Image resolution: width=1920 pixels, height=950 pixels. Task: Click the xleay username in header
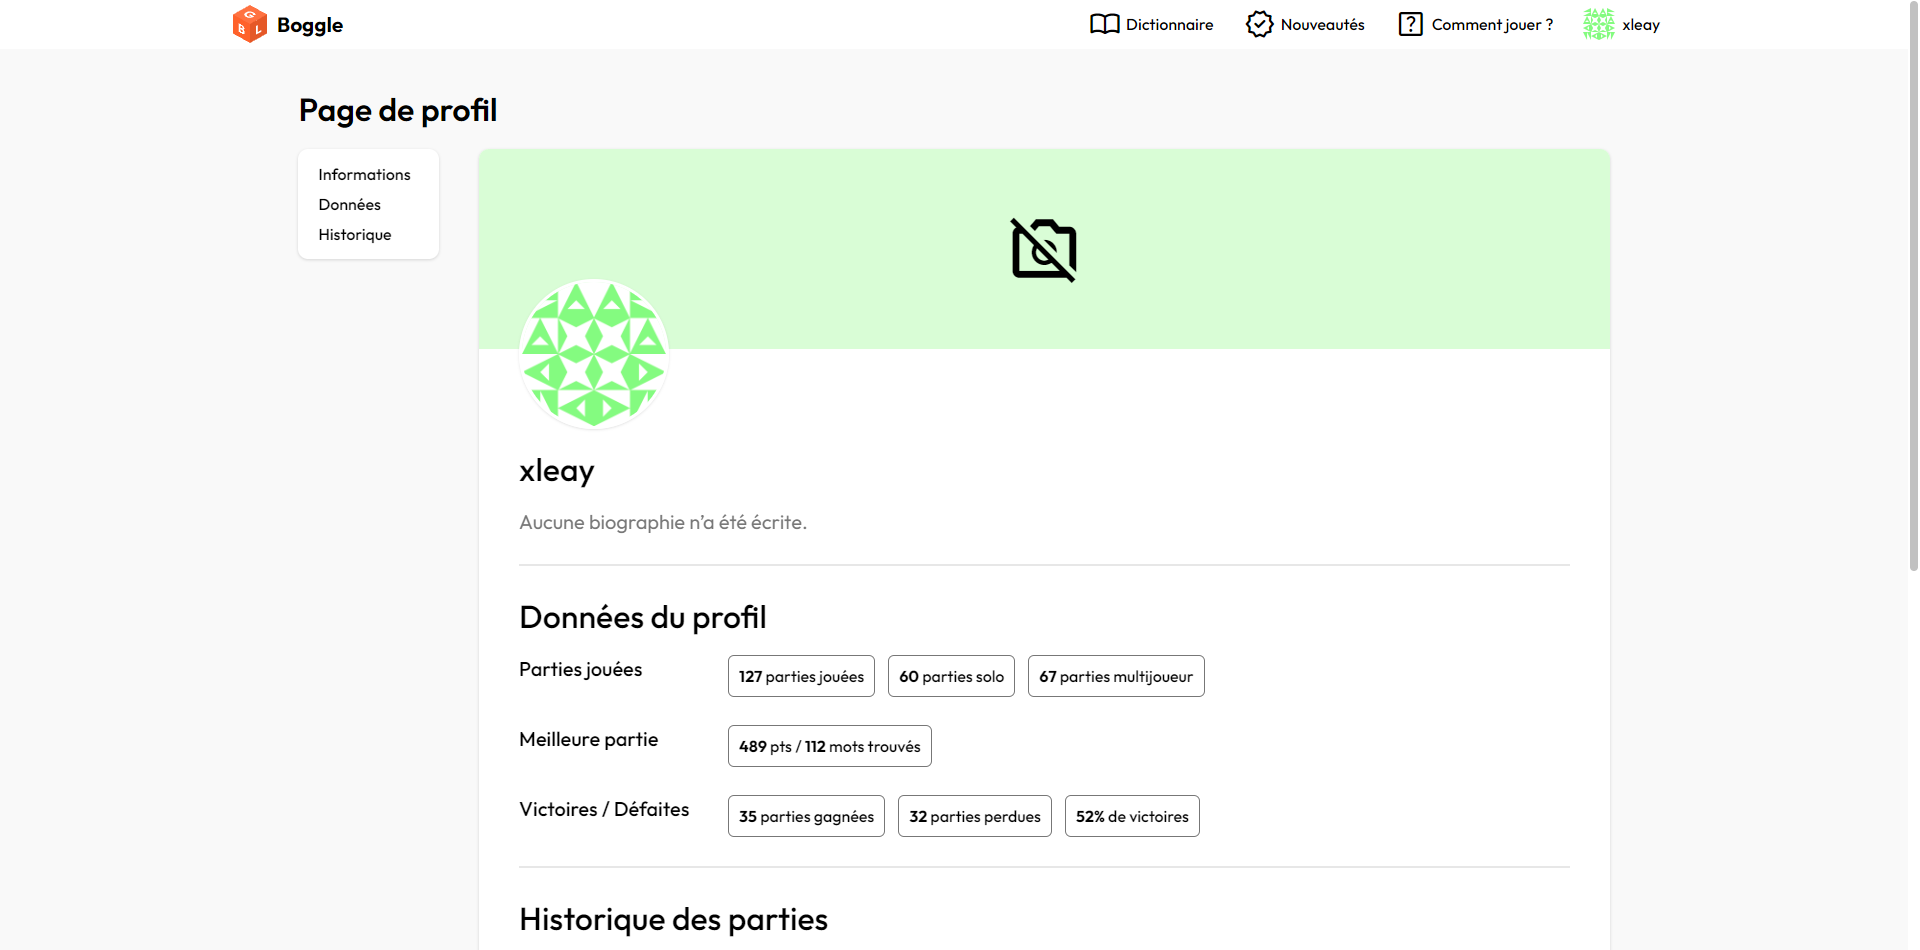(x=1640, y=25)
